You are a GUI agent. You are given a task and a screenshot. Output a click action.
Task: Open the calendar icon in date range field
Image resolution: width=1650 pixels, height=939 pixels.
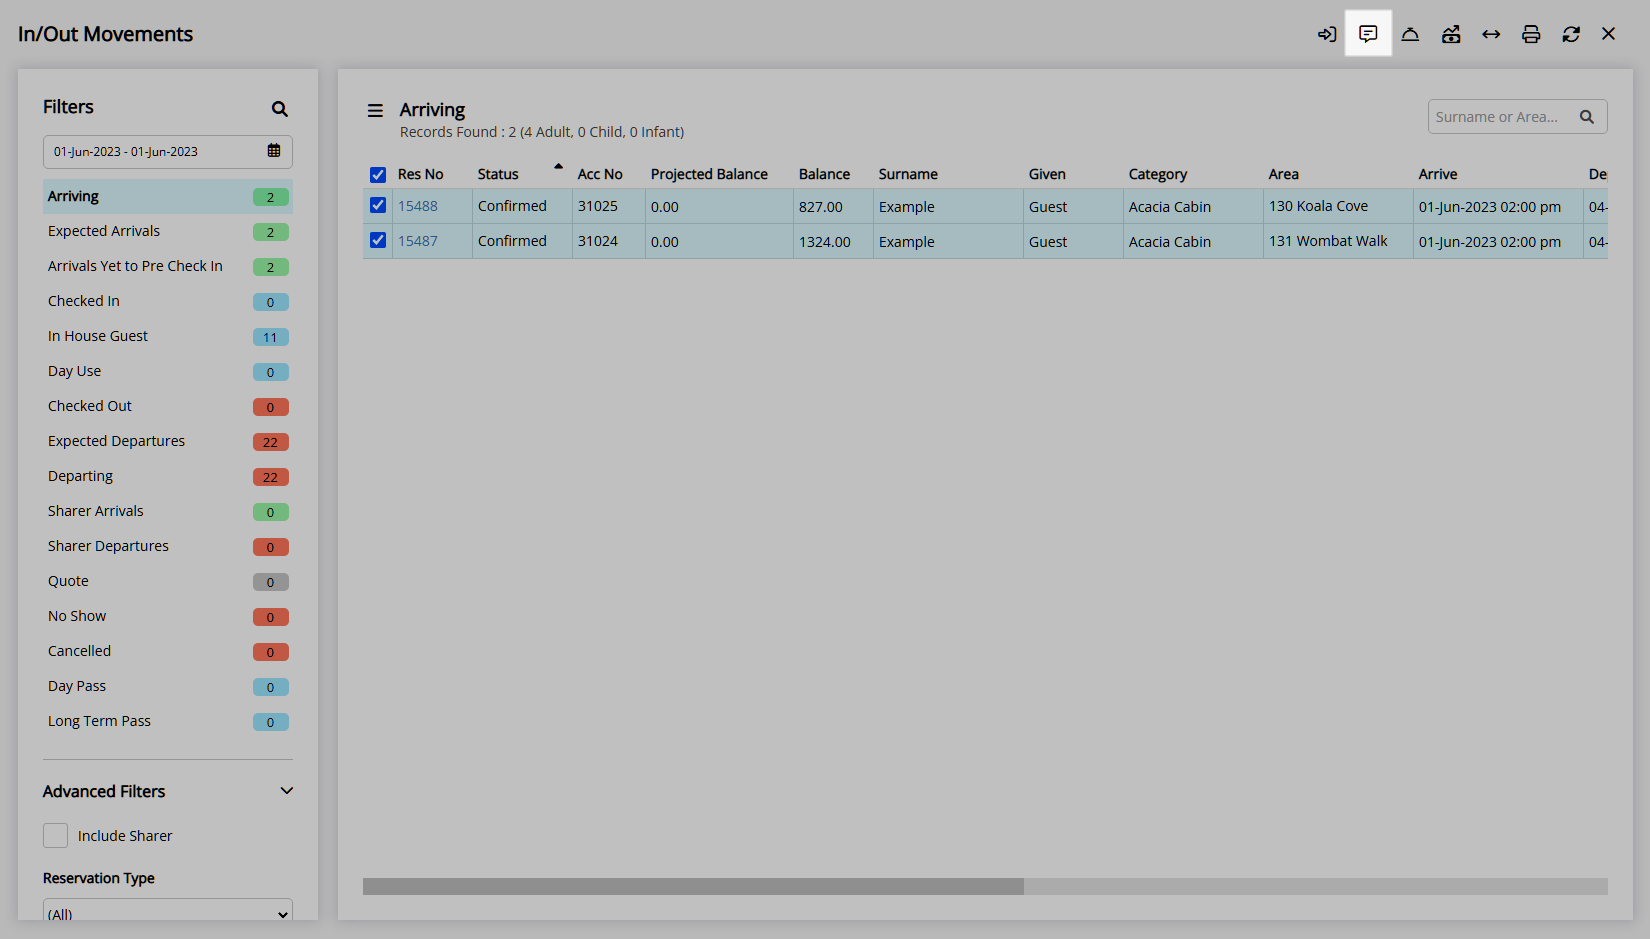coord(274,151)
